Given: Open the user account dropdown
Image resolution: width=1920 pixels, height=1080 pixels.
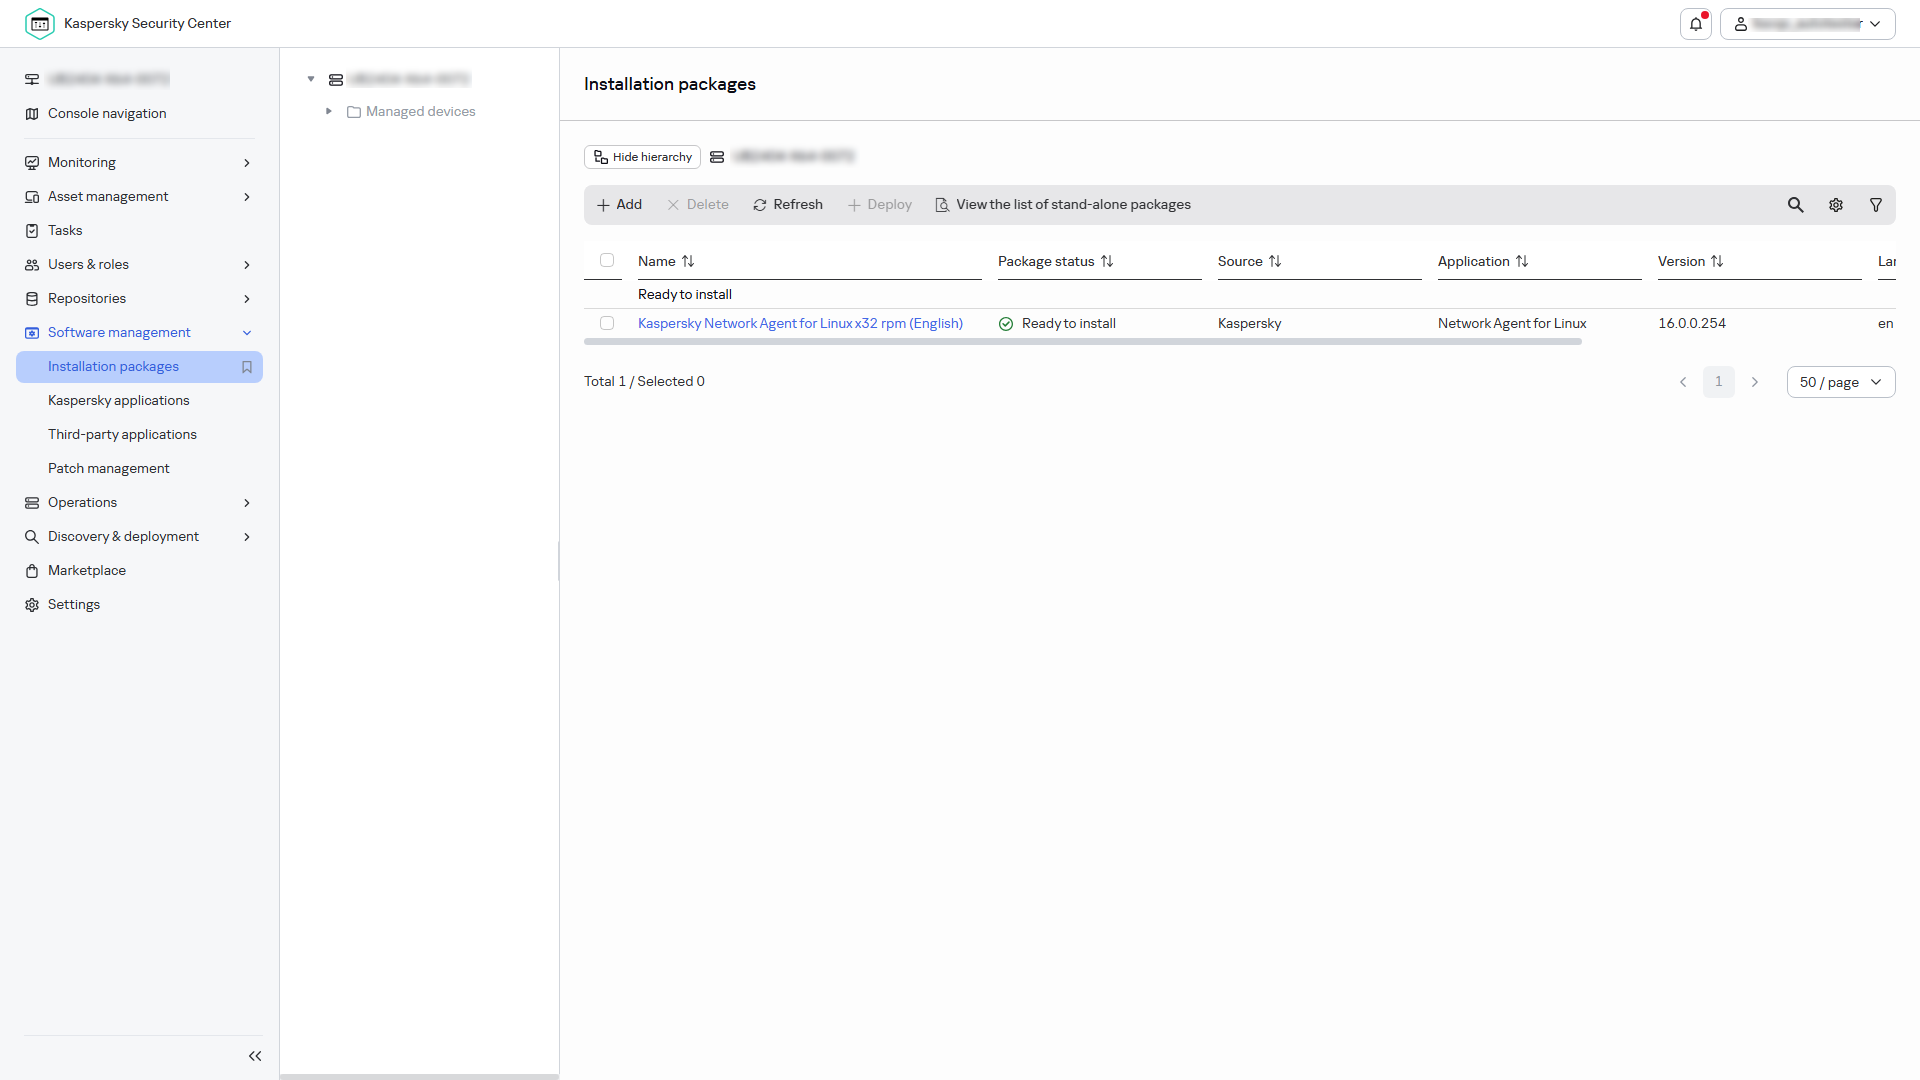Looking at the screenshot, I should click(1808, 24).
